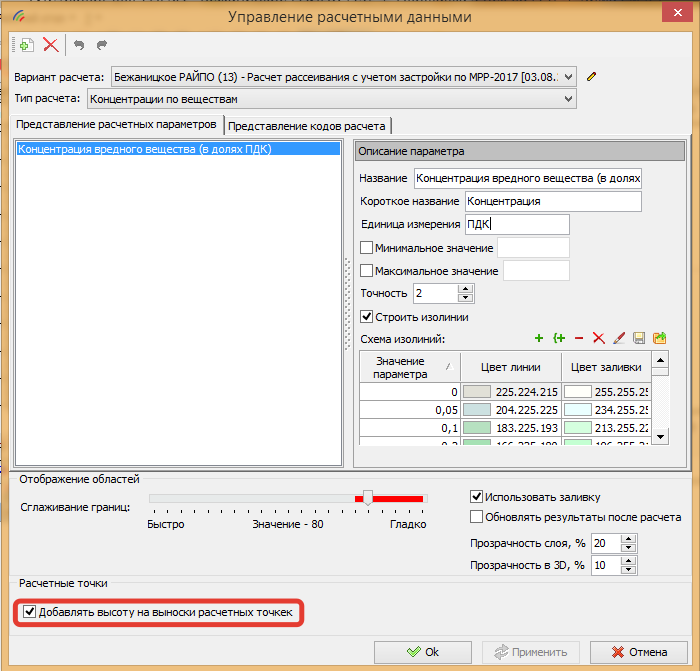Add an isoline with the green plus icon
This screenshot has height=671, width=700.
tap(539, 339)
